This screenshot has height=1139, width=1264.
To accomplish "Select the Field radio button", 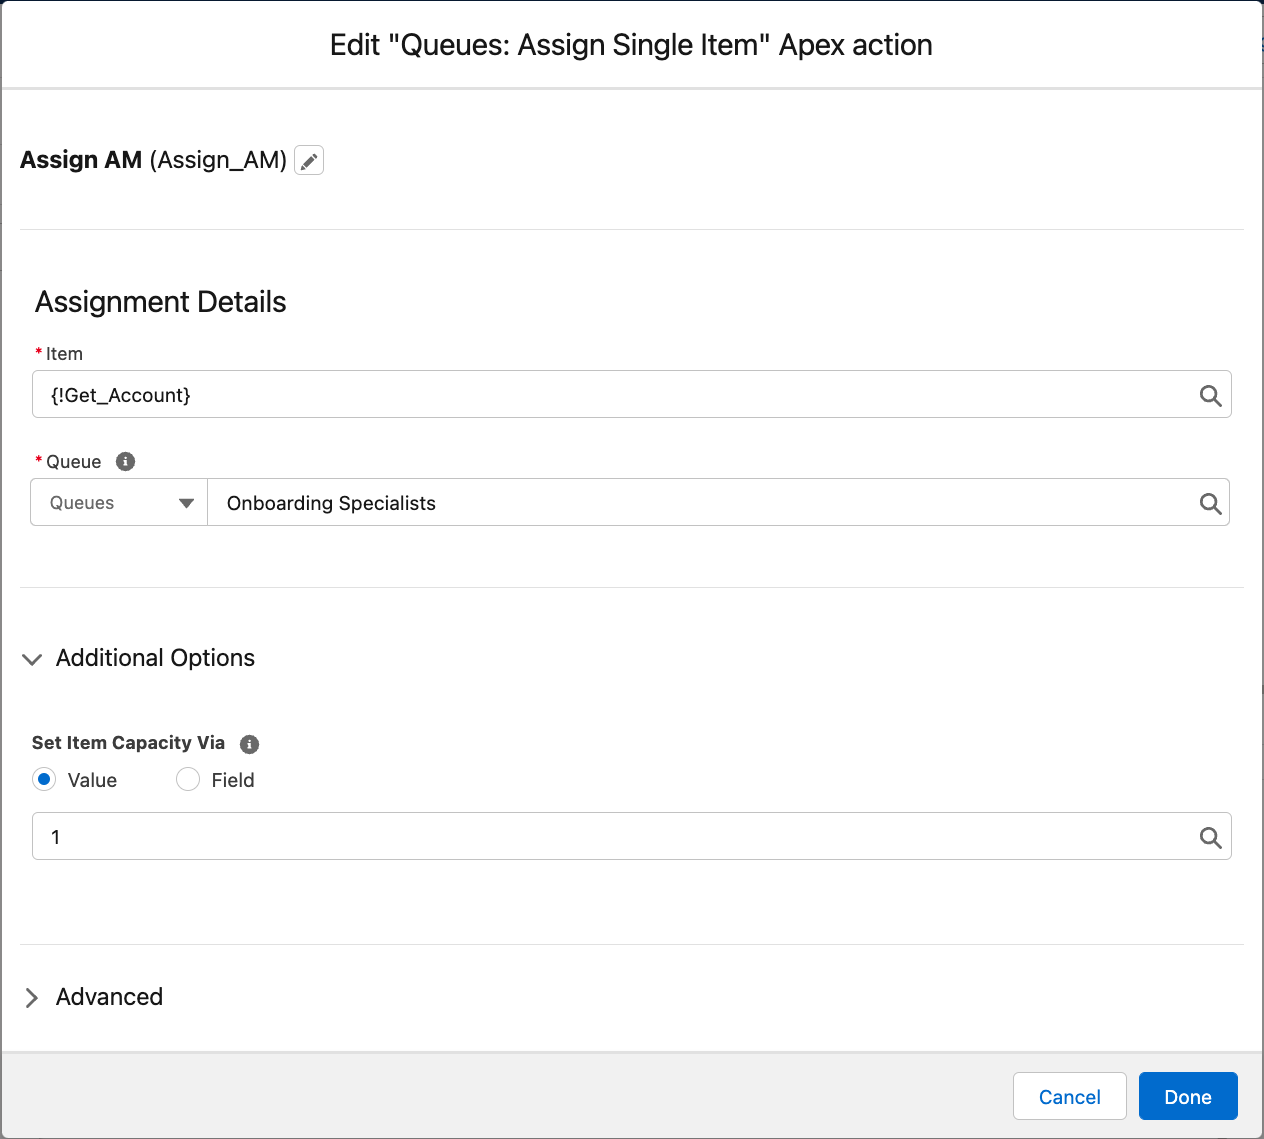I will pos(188,780).
